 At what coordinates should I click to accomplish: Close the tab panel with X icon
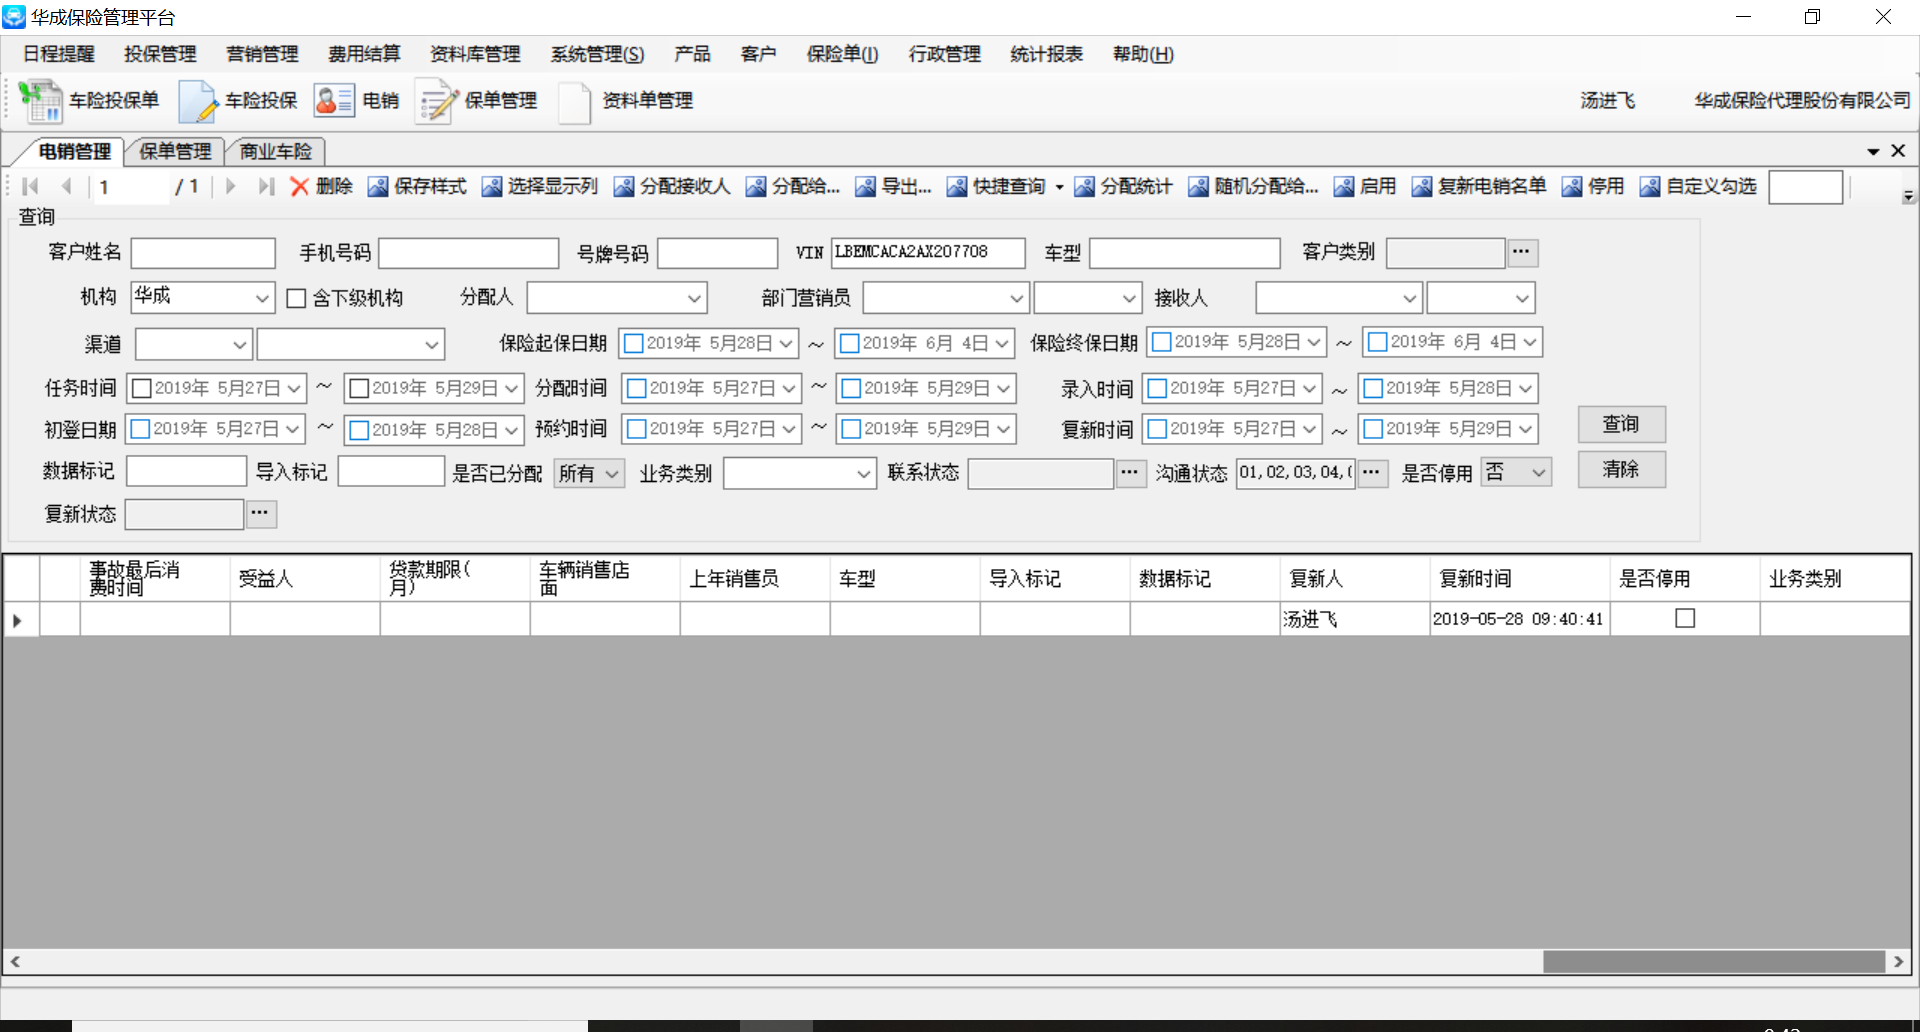tap(1898, 151)
